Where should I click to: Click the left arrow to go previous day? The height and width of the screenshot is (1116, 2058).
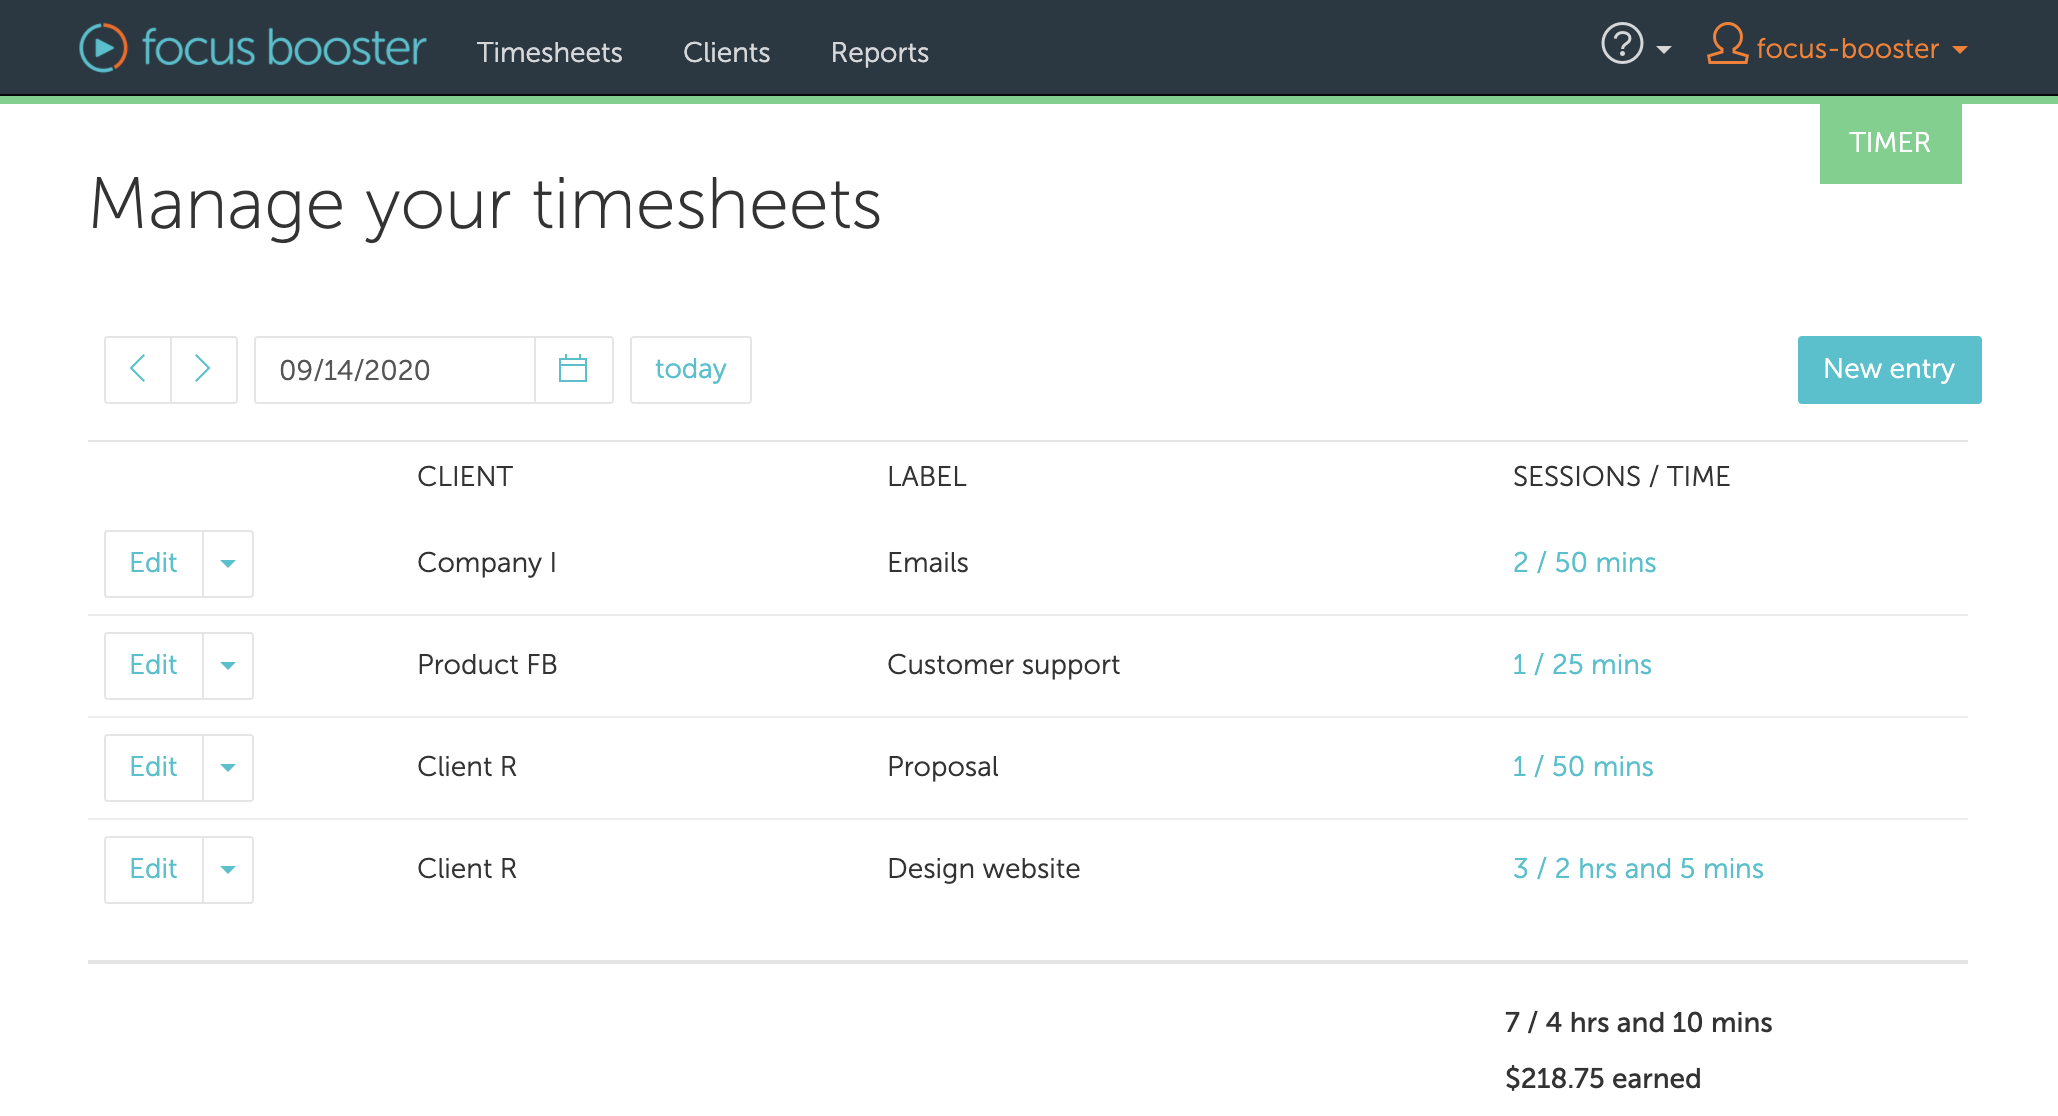[x=136, y=370]
